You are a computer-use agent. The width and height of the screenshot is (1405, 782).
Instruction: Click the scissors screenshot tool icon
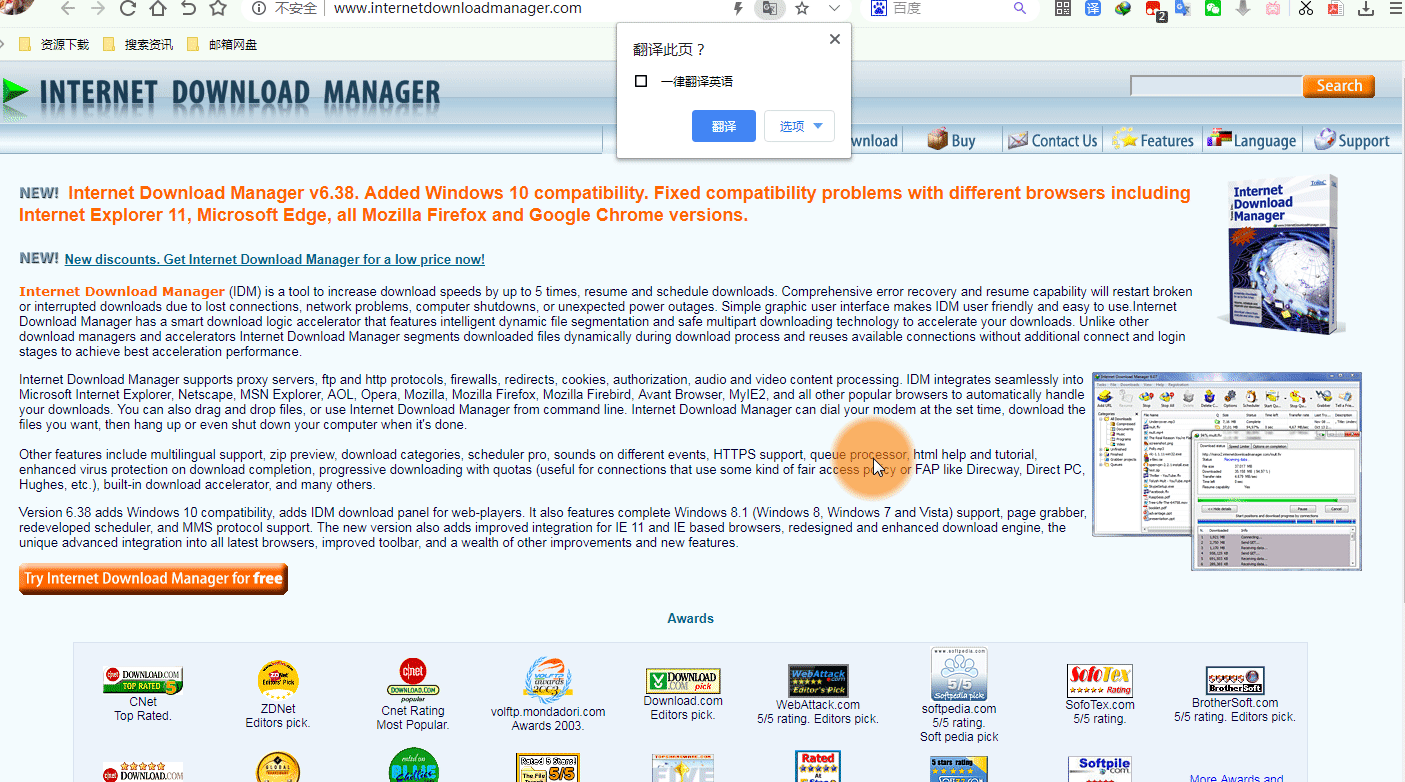click(1305, 9)
